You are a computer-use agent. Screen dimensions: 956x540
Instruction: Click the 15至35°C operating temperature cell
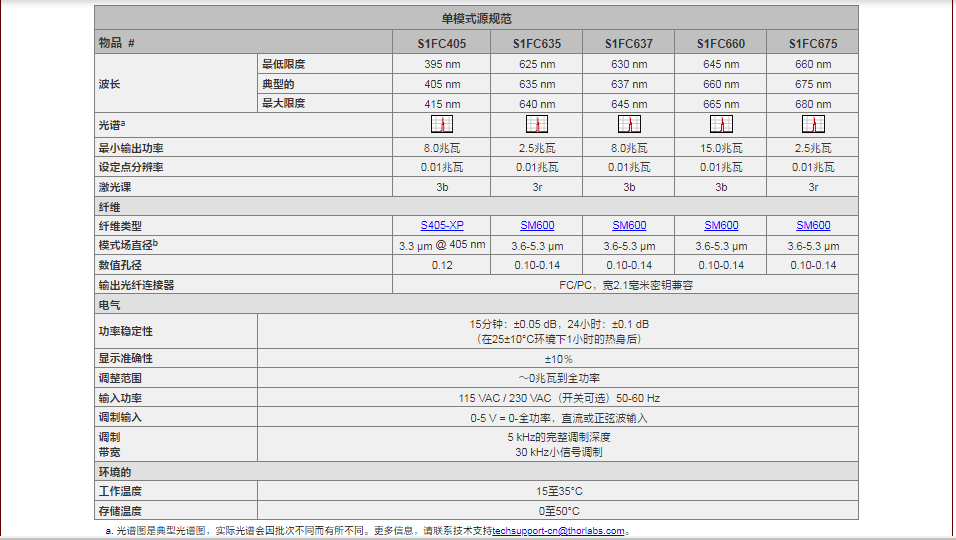(558, 491)
